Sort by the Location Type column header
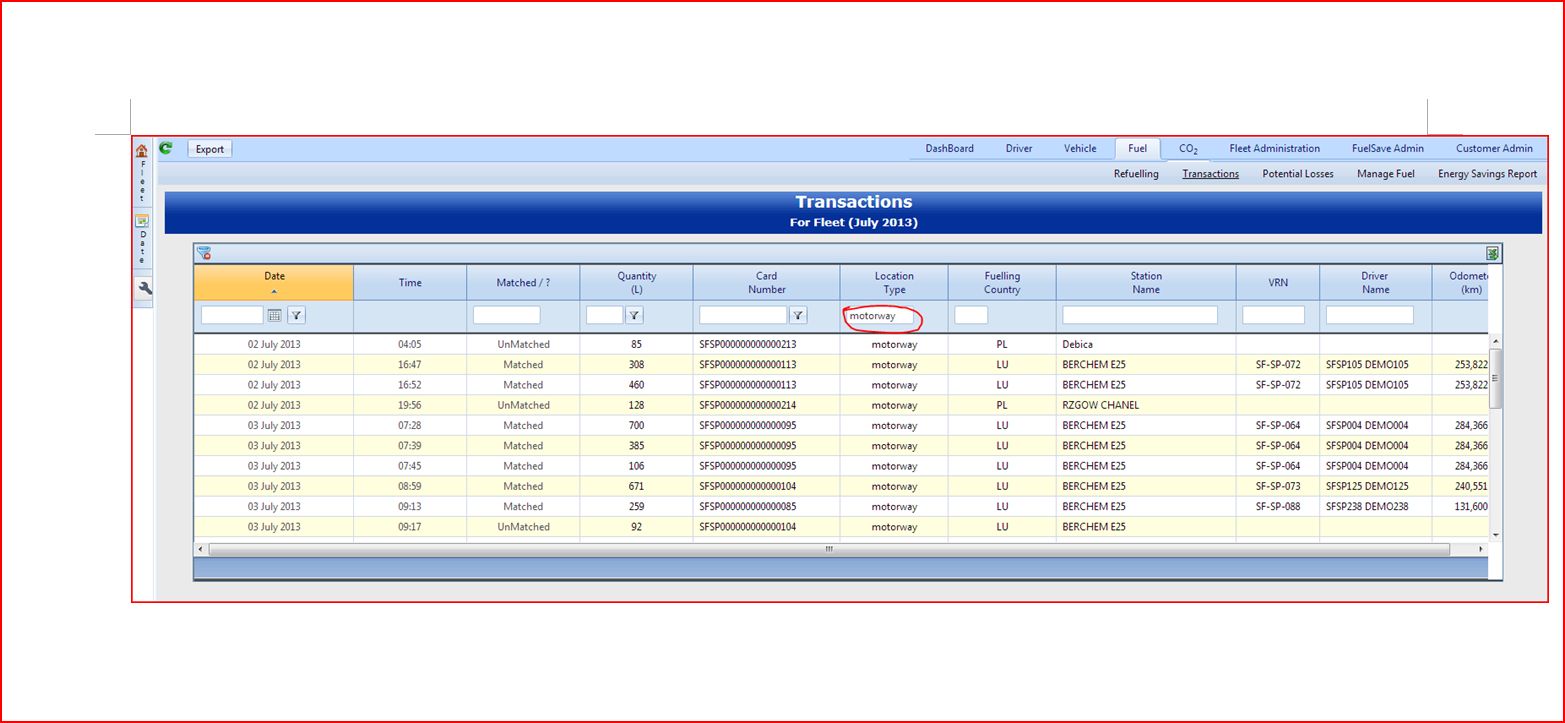 click(894, 282)
